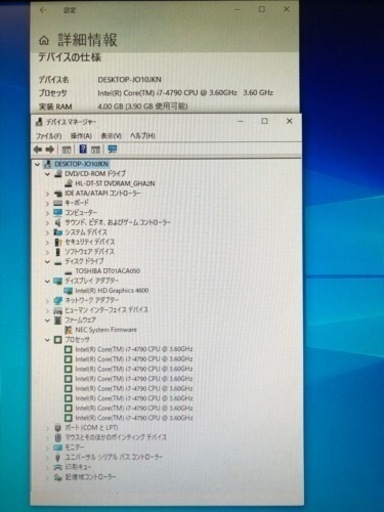Screen dimensions: 384x512
Task: Click the コンピューター monitor icon
Action: pyautogui.click(x=58, y=213)
